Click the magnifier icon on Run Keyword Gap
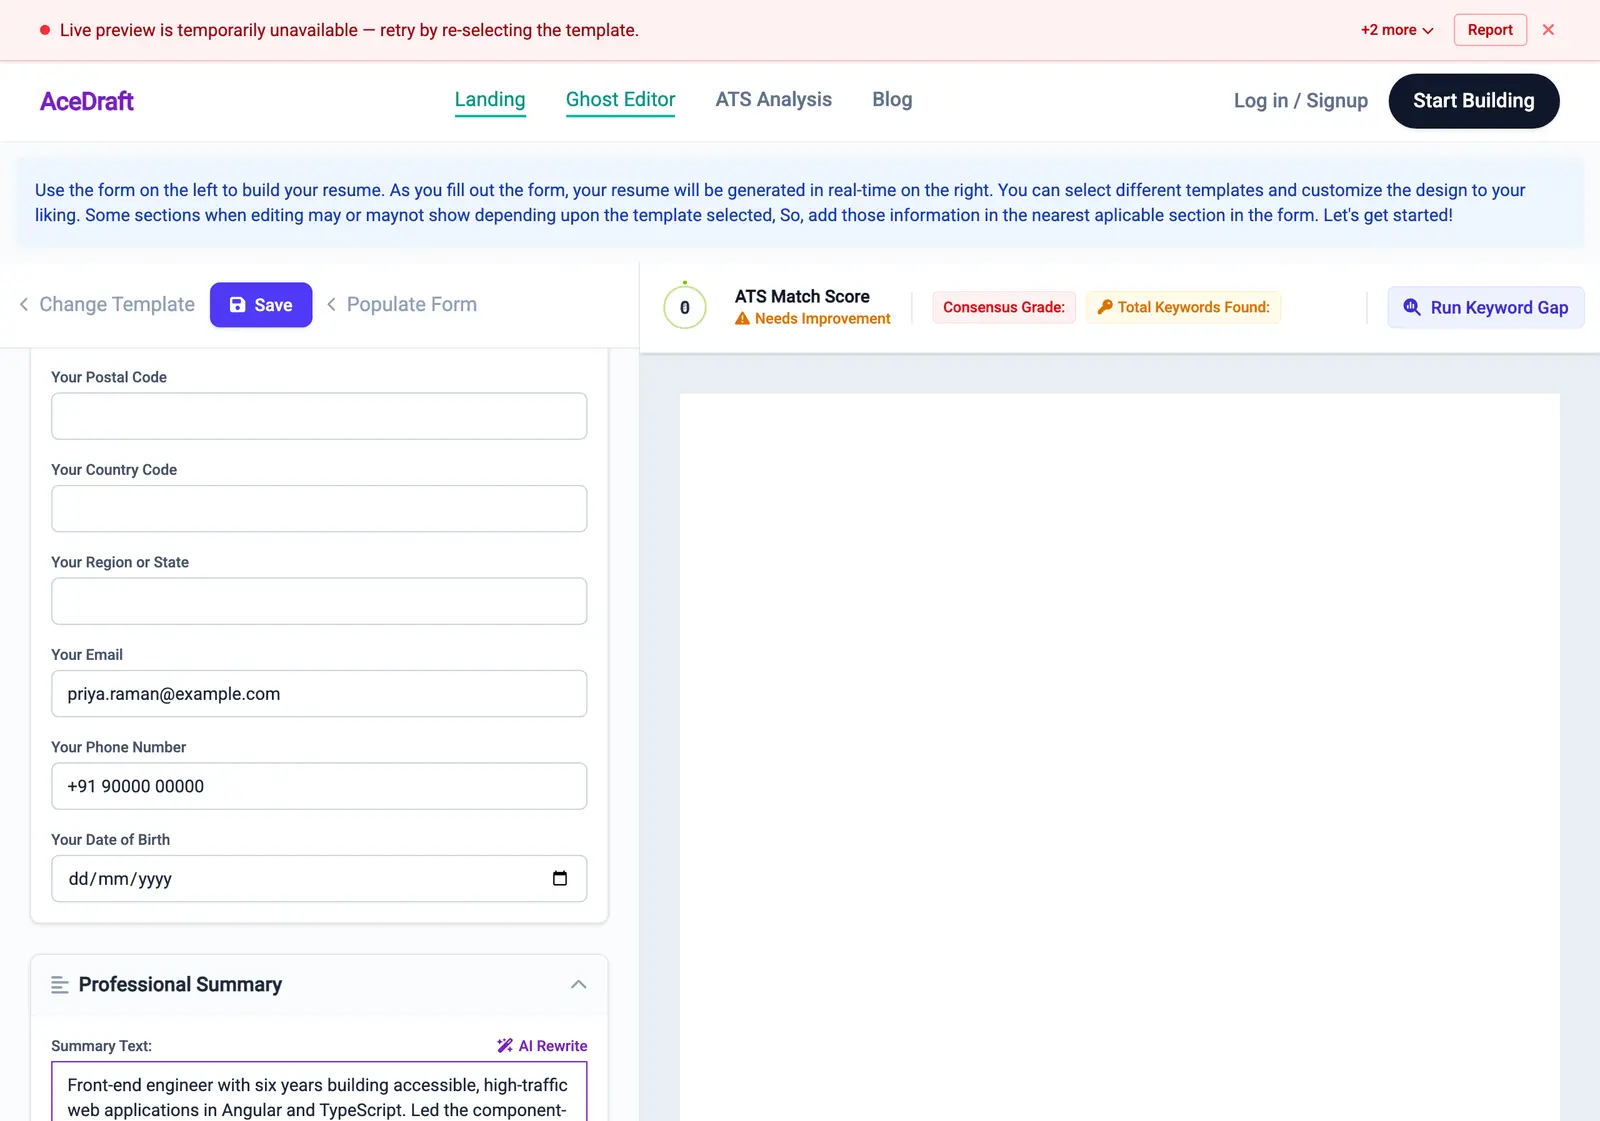The image size is (1600, 1121). point(1412,307)
